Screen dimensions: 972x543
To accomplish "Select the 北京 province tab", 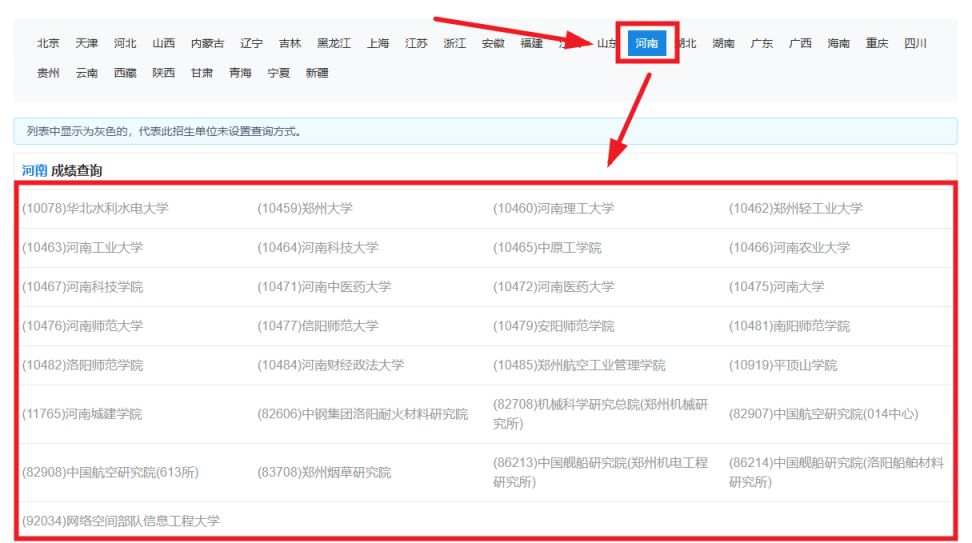I will (x=48, y=43).
